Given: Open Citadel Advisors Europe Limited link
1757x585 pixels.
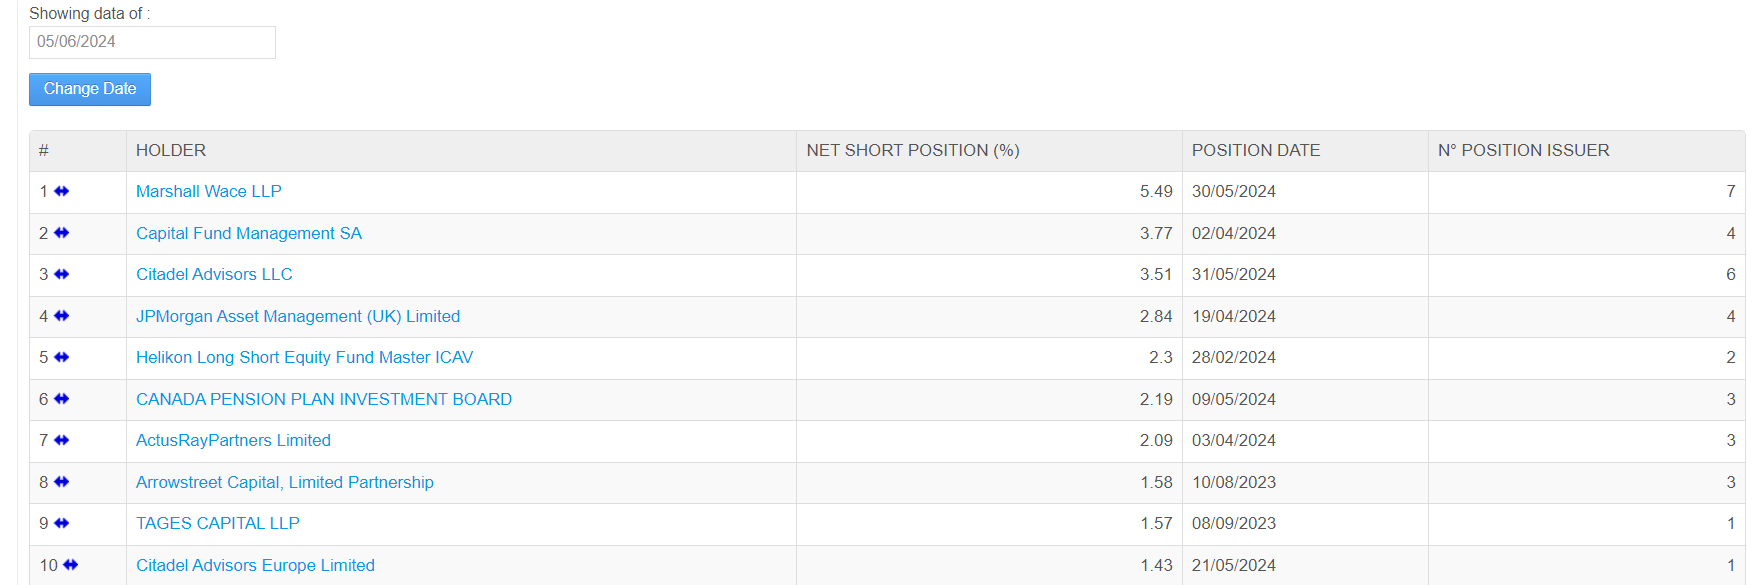Looking at the screenshot, I should coord(255,565).
